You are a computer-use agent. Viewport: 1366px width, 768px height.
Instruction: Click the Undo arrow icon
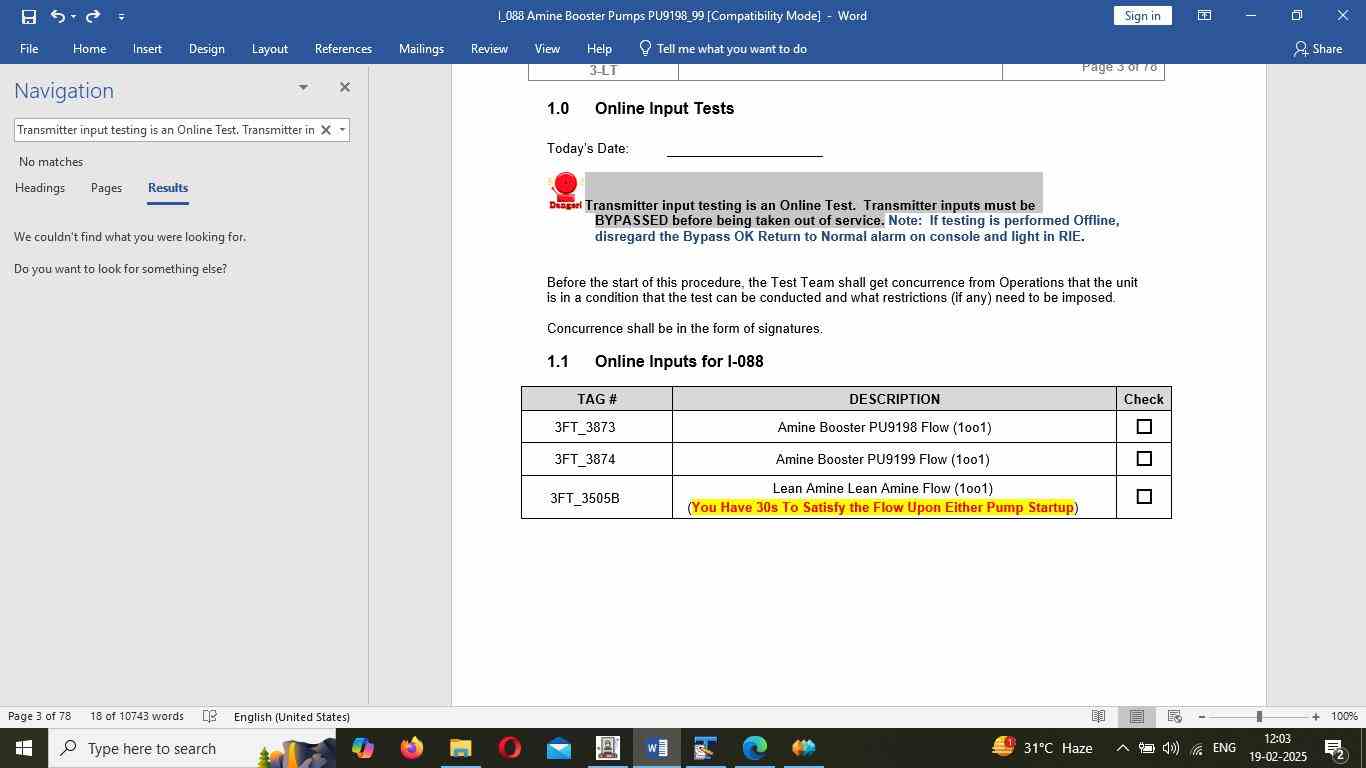click(x=58, y=16)
